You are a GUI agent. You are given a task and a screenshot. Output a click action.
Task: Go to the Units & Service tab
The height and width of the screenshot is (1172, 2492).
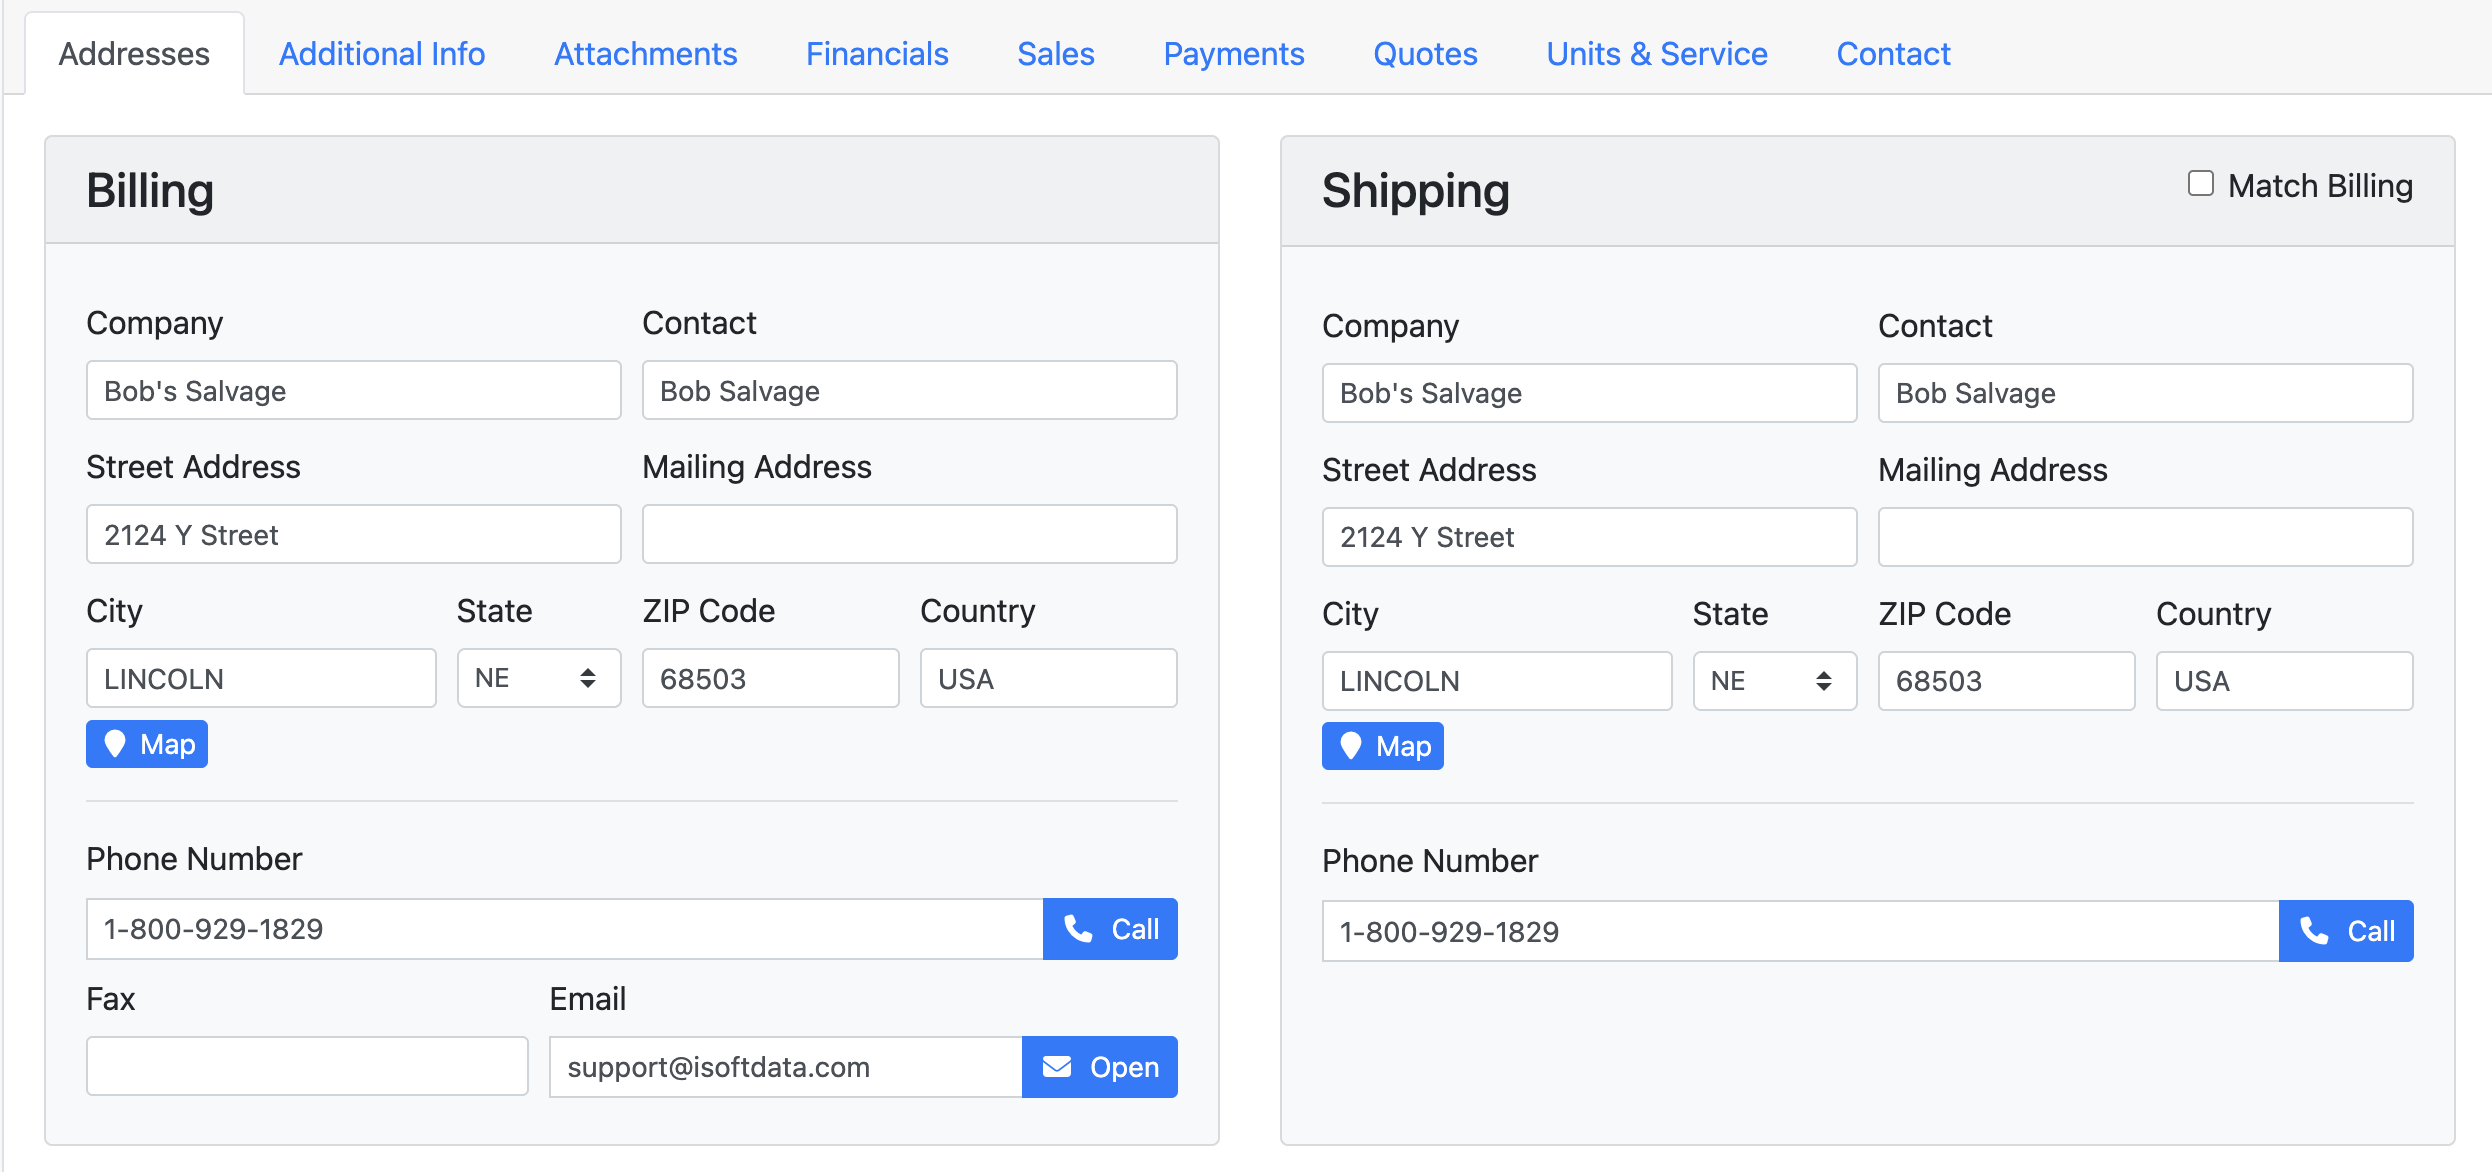click(1656, 54)
